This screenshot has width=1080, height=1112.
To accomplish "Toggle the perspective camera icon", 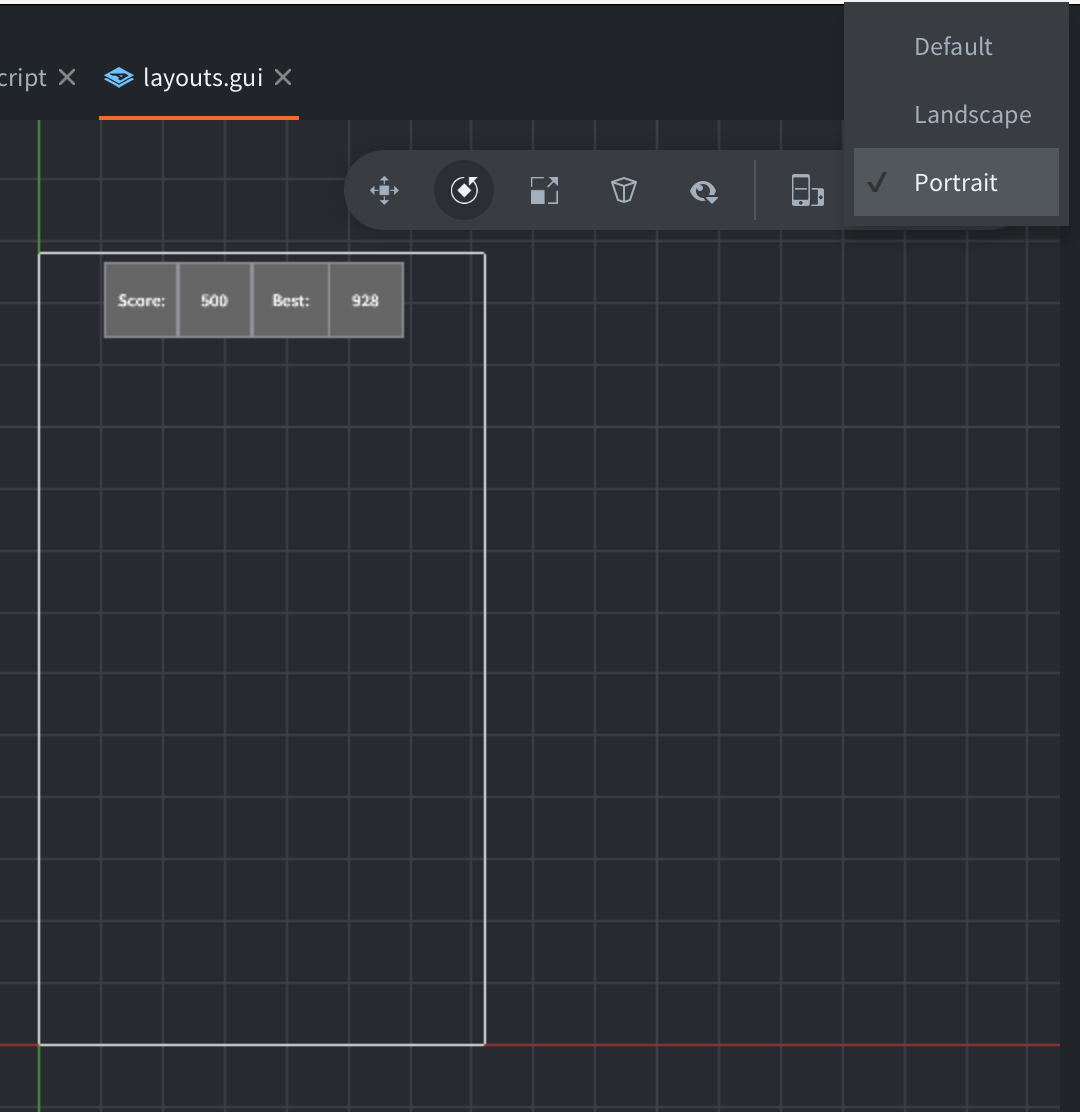I will [624, 190].
